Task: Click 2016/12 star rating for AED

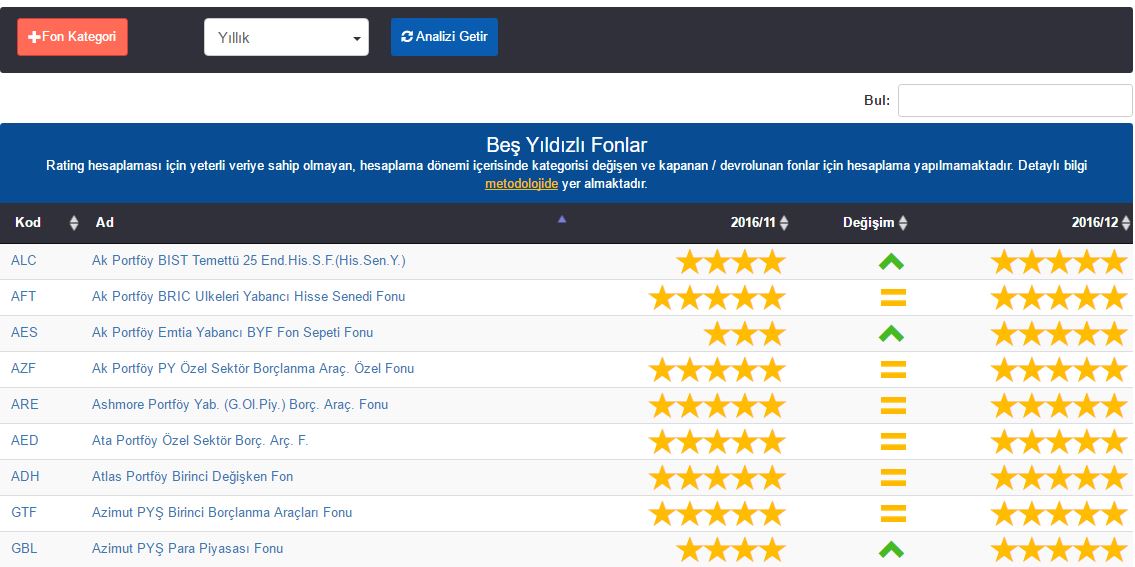Action: 1059,441
